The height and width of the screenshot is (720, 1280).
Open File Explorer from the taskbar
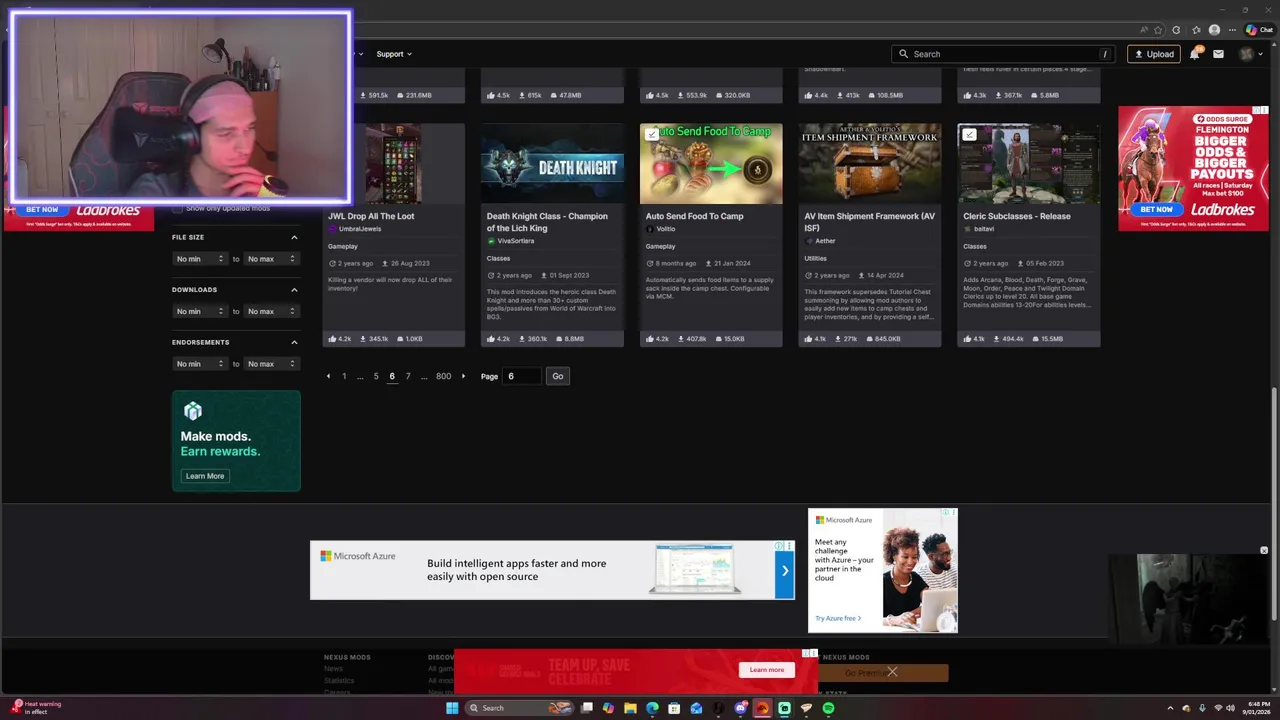click(x=630, y=708)
